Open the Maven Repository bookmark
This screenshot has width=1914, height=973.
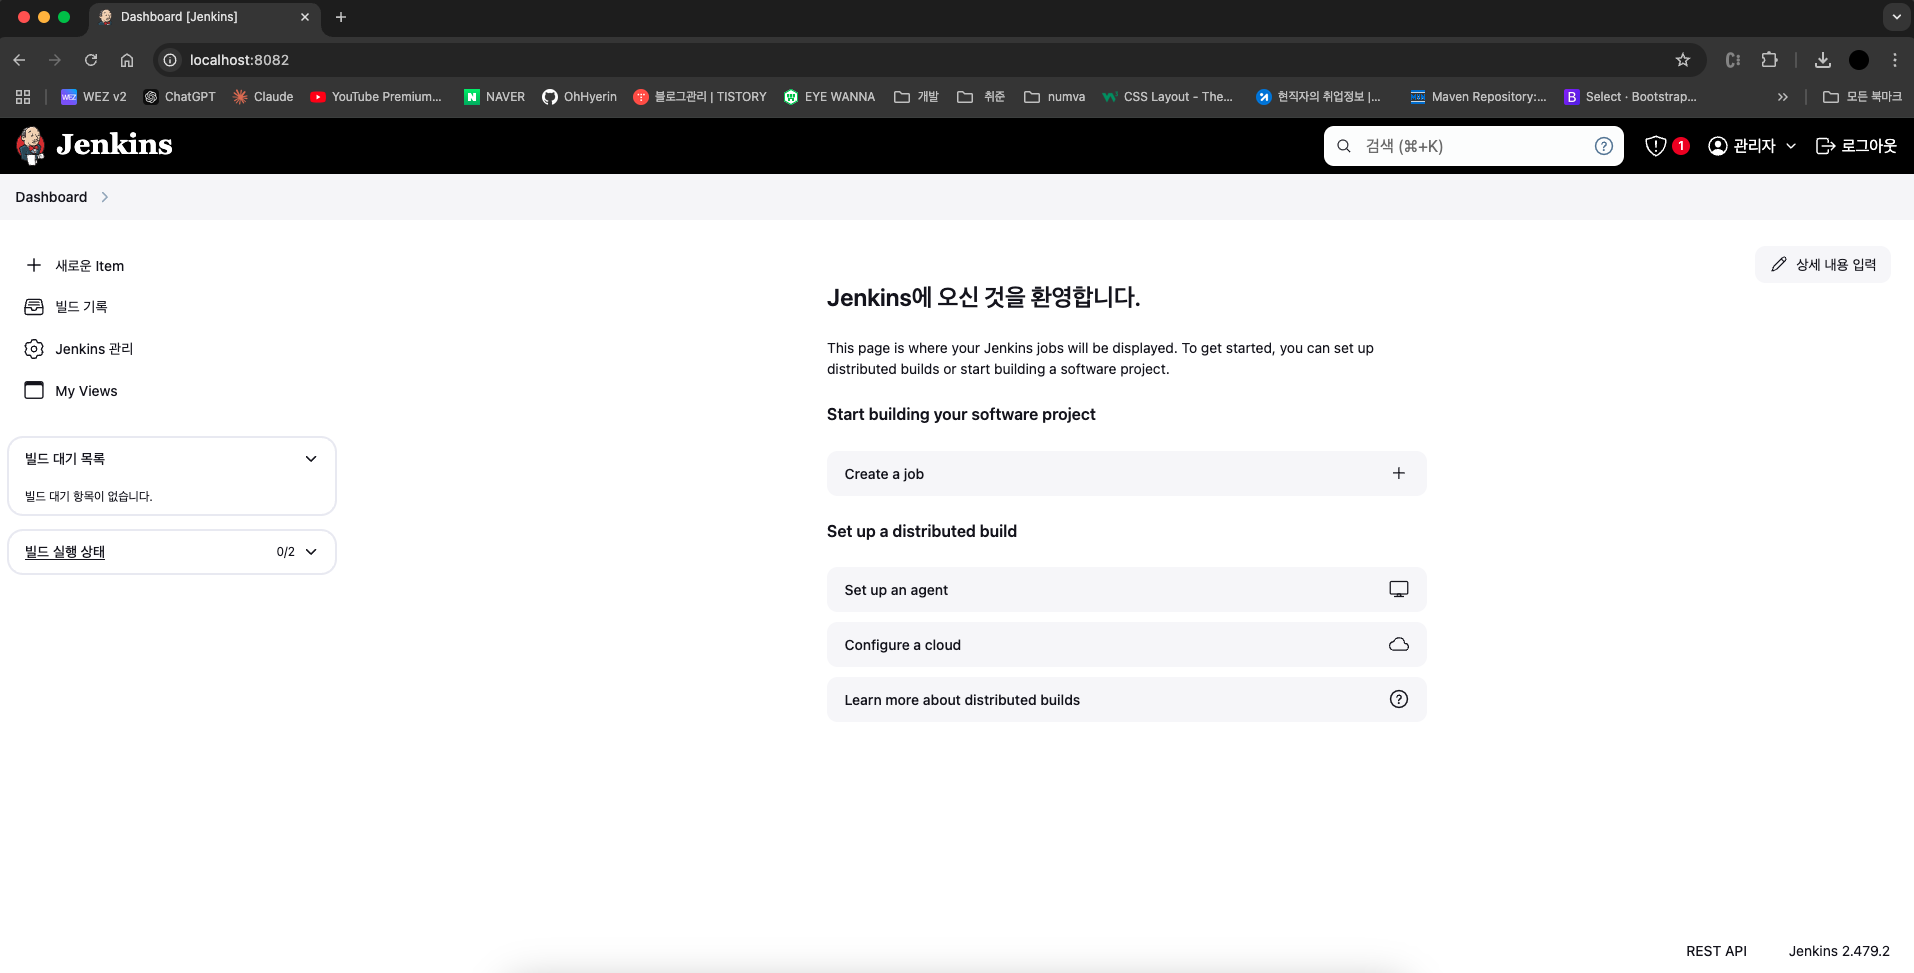1478,97
